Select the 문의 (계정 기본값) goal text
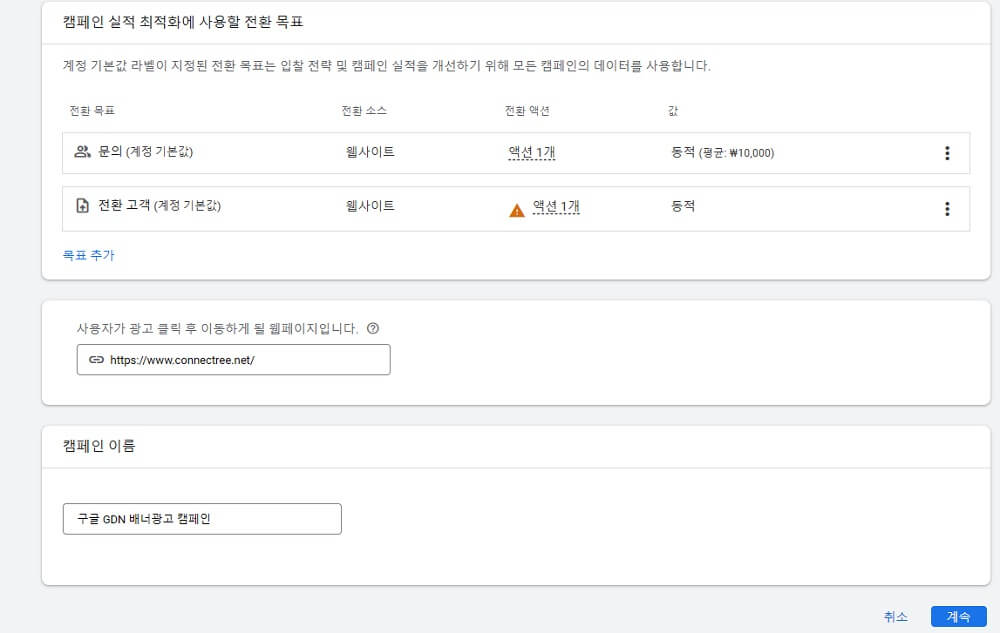 click(145, 152)
